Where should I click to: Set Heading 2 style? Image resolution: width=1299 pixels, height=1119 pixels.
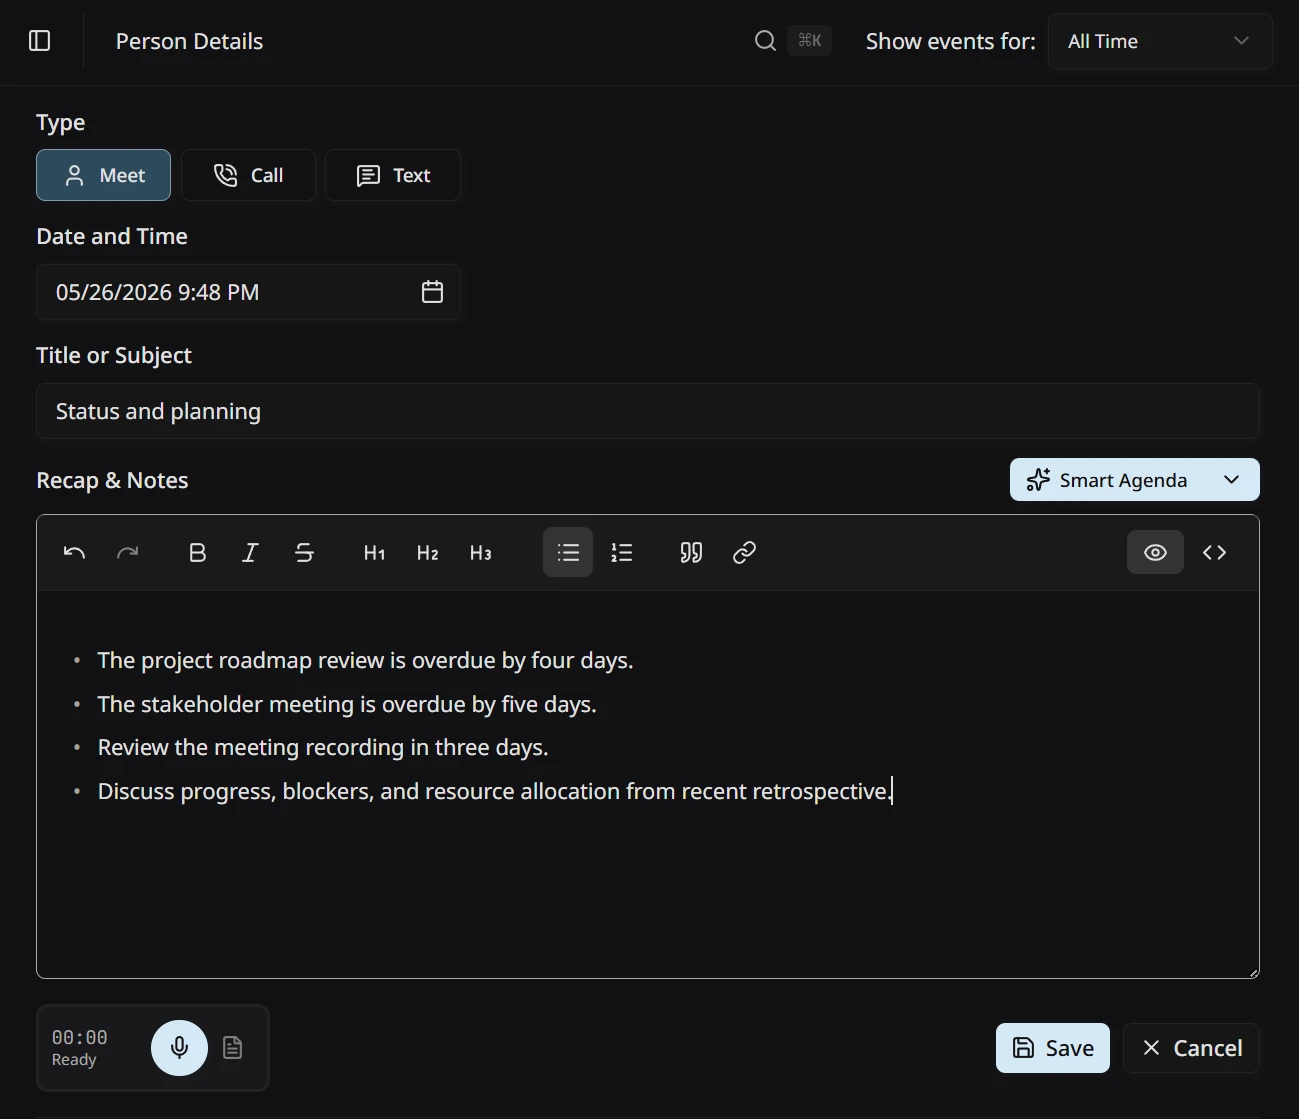click(x=428, y=553)
